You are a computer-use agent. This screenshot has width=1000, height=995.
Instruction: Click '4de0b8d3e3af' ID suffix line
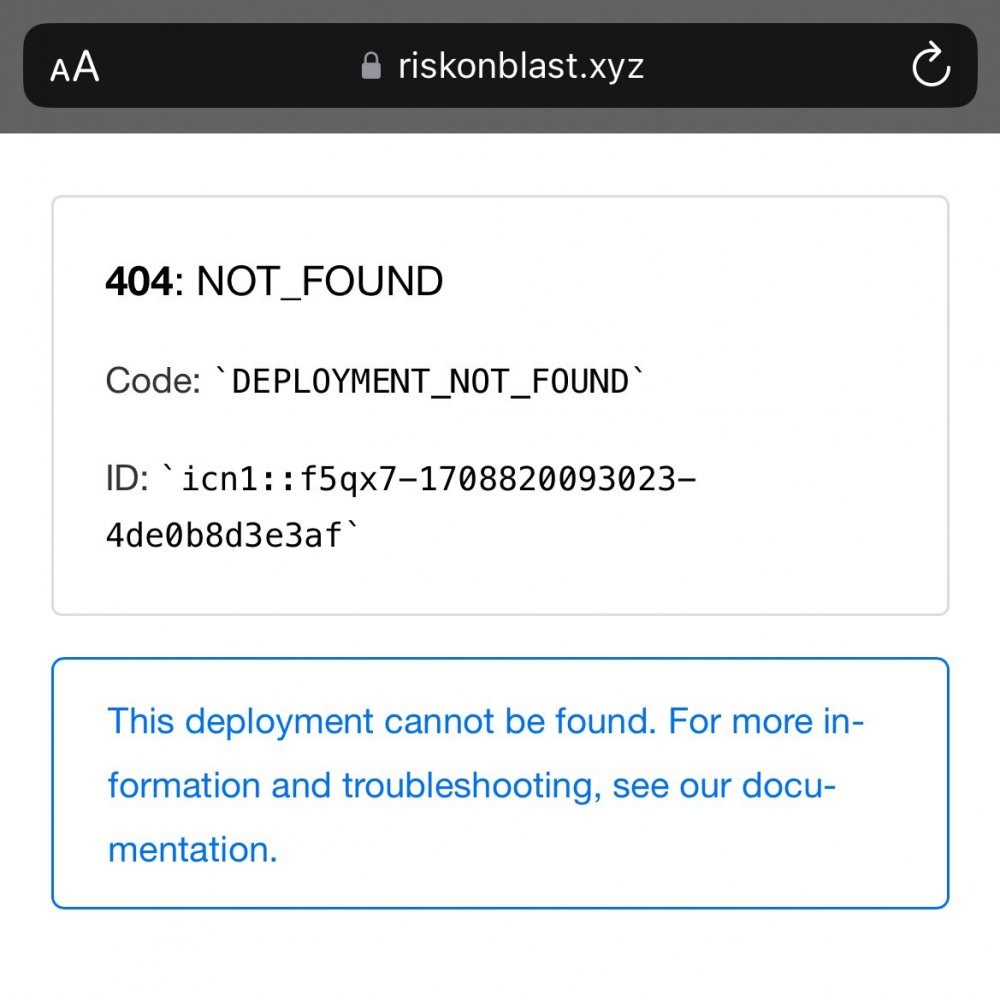pos(224,534)
